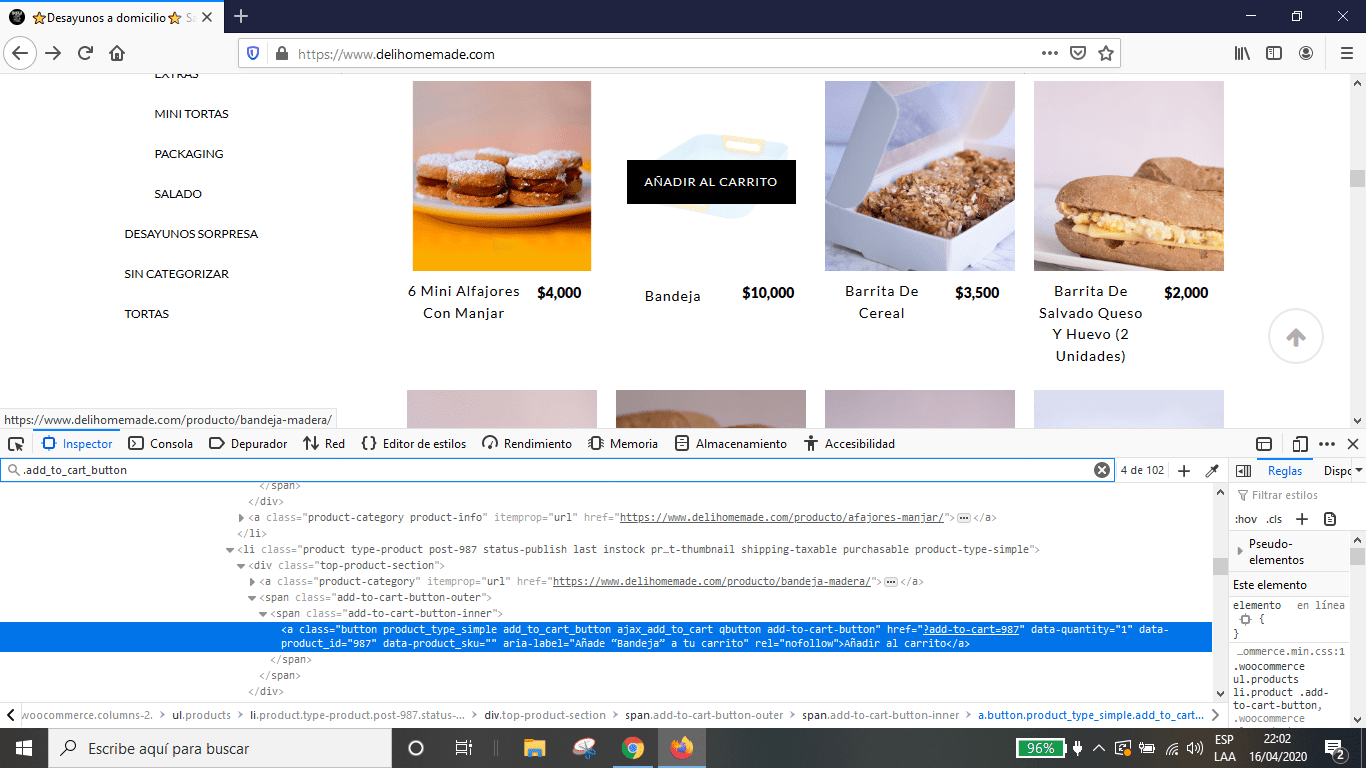
Task: Expand the bandeja-madera anchor node
Action: [x=253, y=582]
